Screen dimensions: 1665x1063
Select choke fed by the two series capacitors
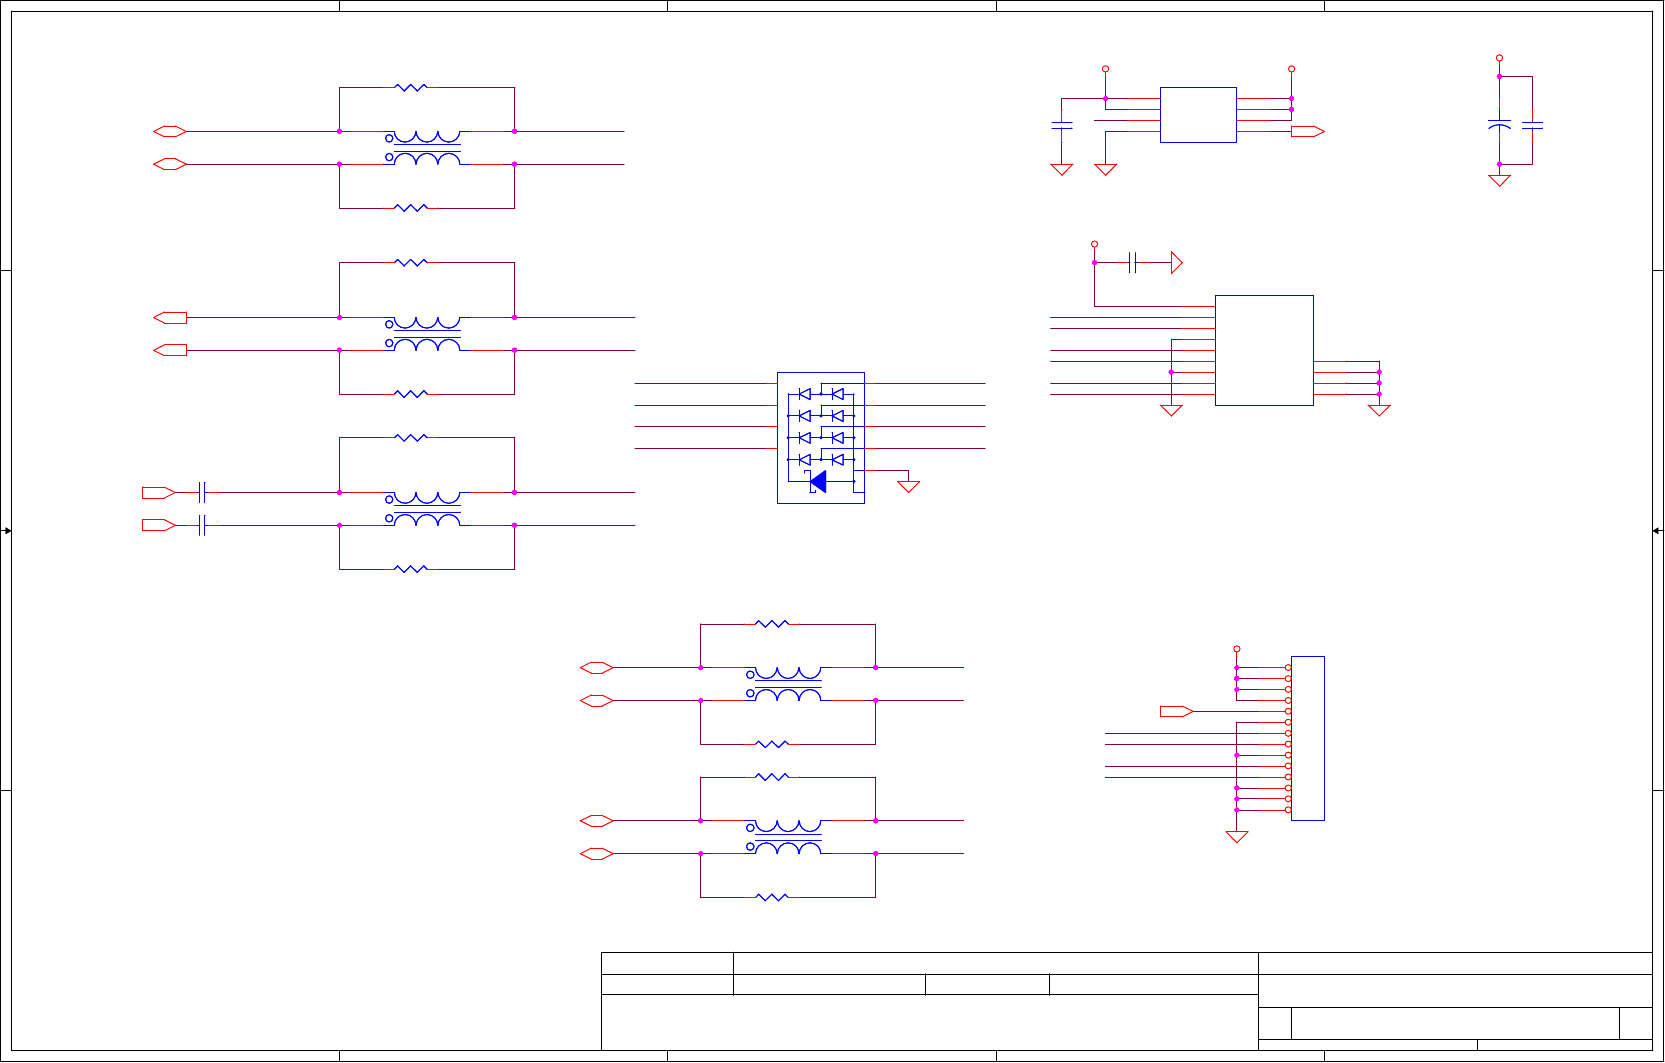(x=424, y=509)
